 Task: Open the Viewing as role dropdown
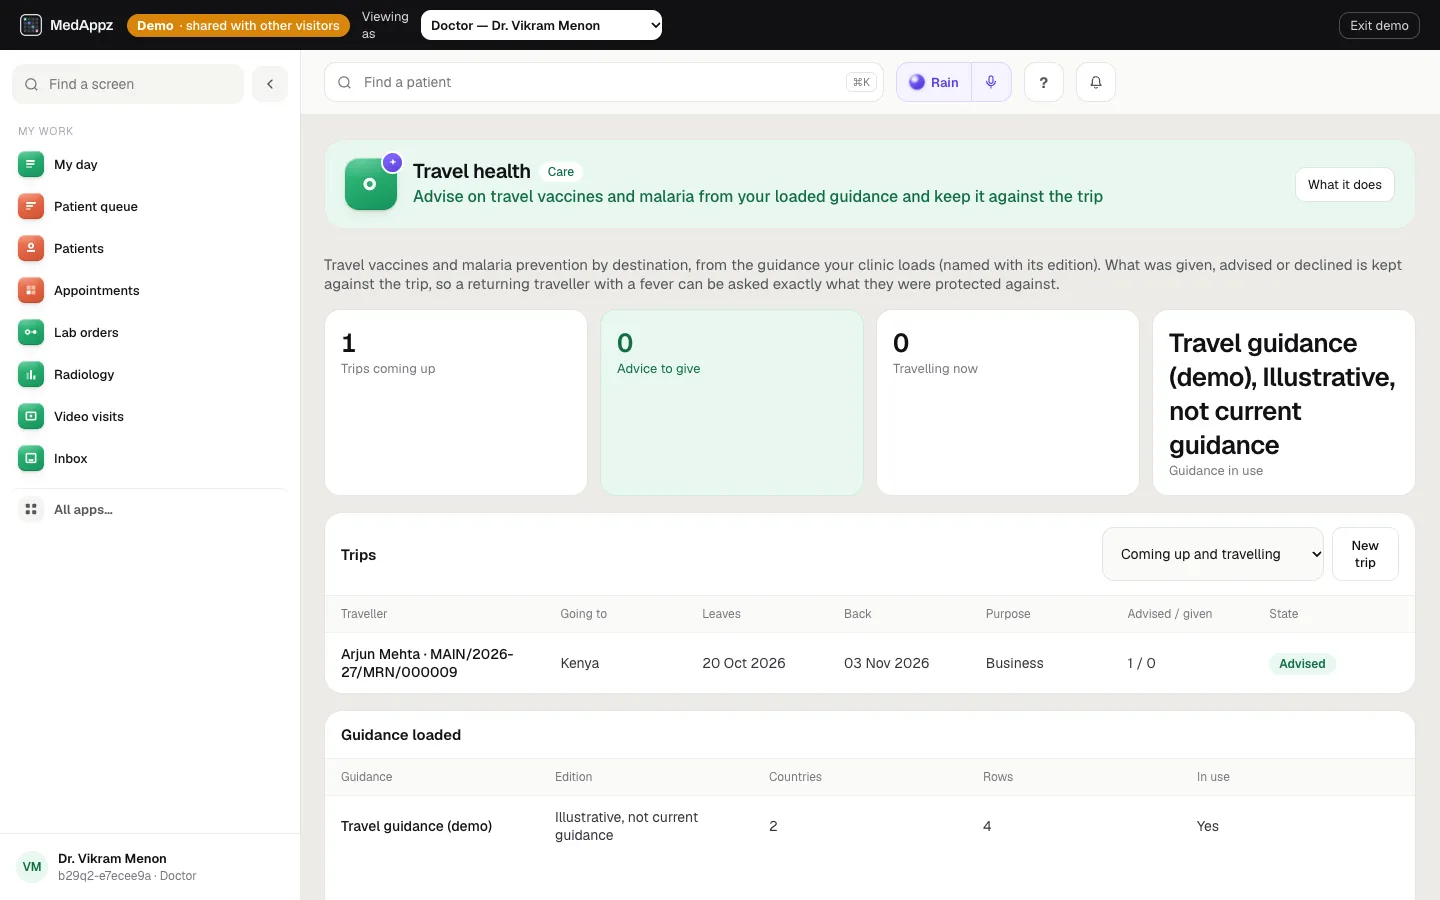point(542,25)
